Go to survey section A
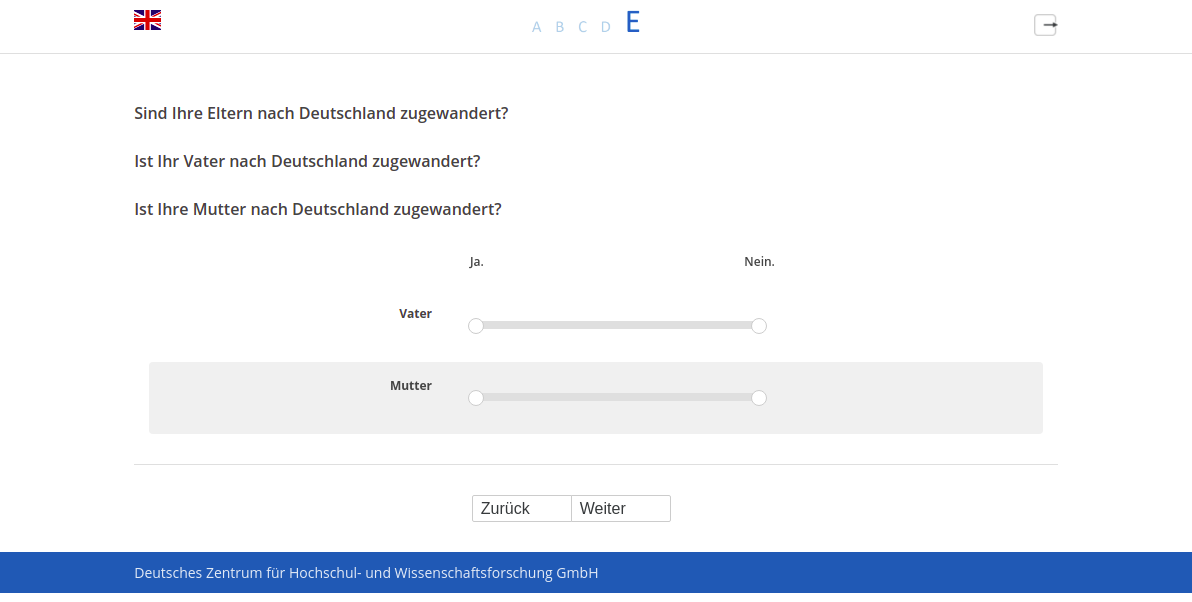The image size is (1192, 602). (x=537, y=27)
